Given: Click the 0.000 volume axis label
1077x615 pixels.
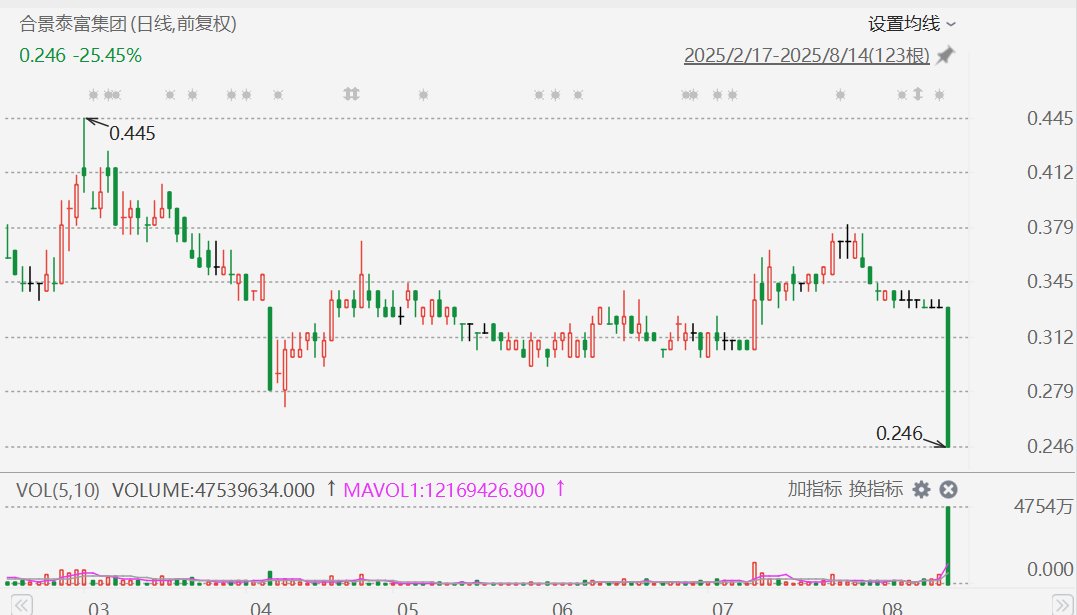Looking at the screenshot, I should coord(1050,569).
